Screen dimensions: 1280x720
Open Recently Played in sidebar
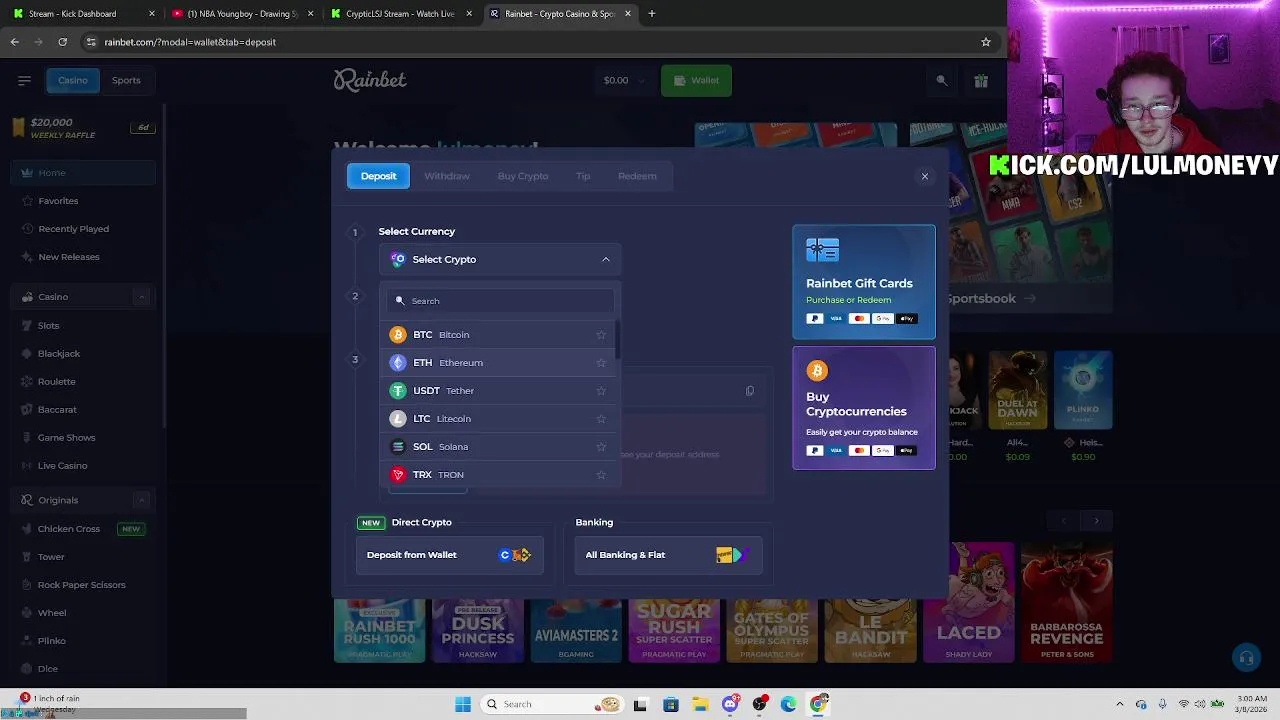pyautogui.click(x=83, y=229)
